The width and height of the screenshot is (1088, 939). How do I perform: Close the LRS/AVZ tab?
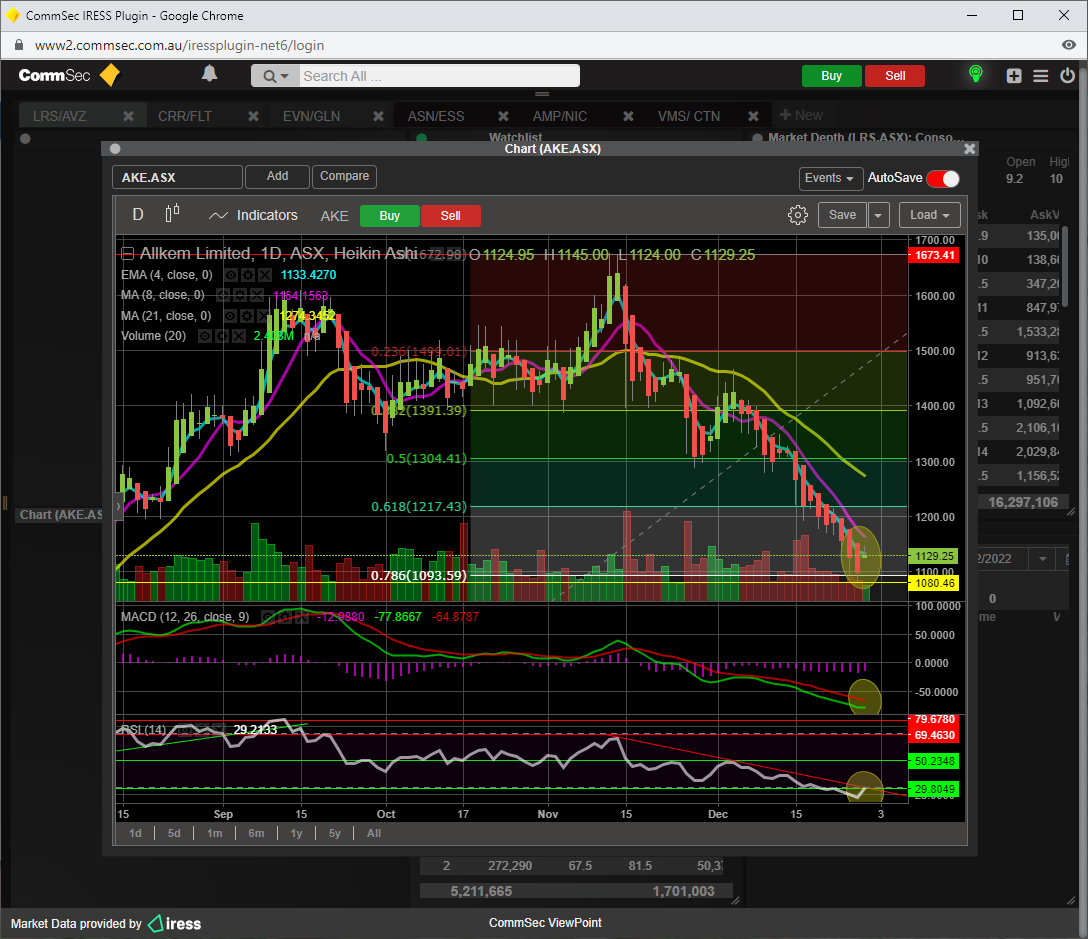pos(128,116)
